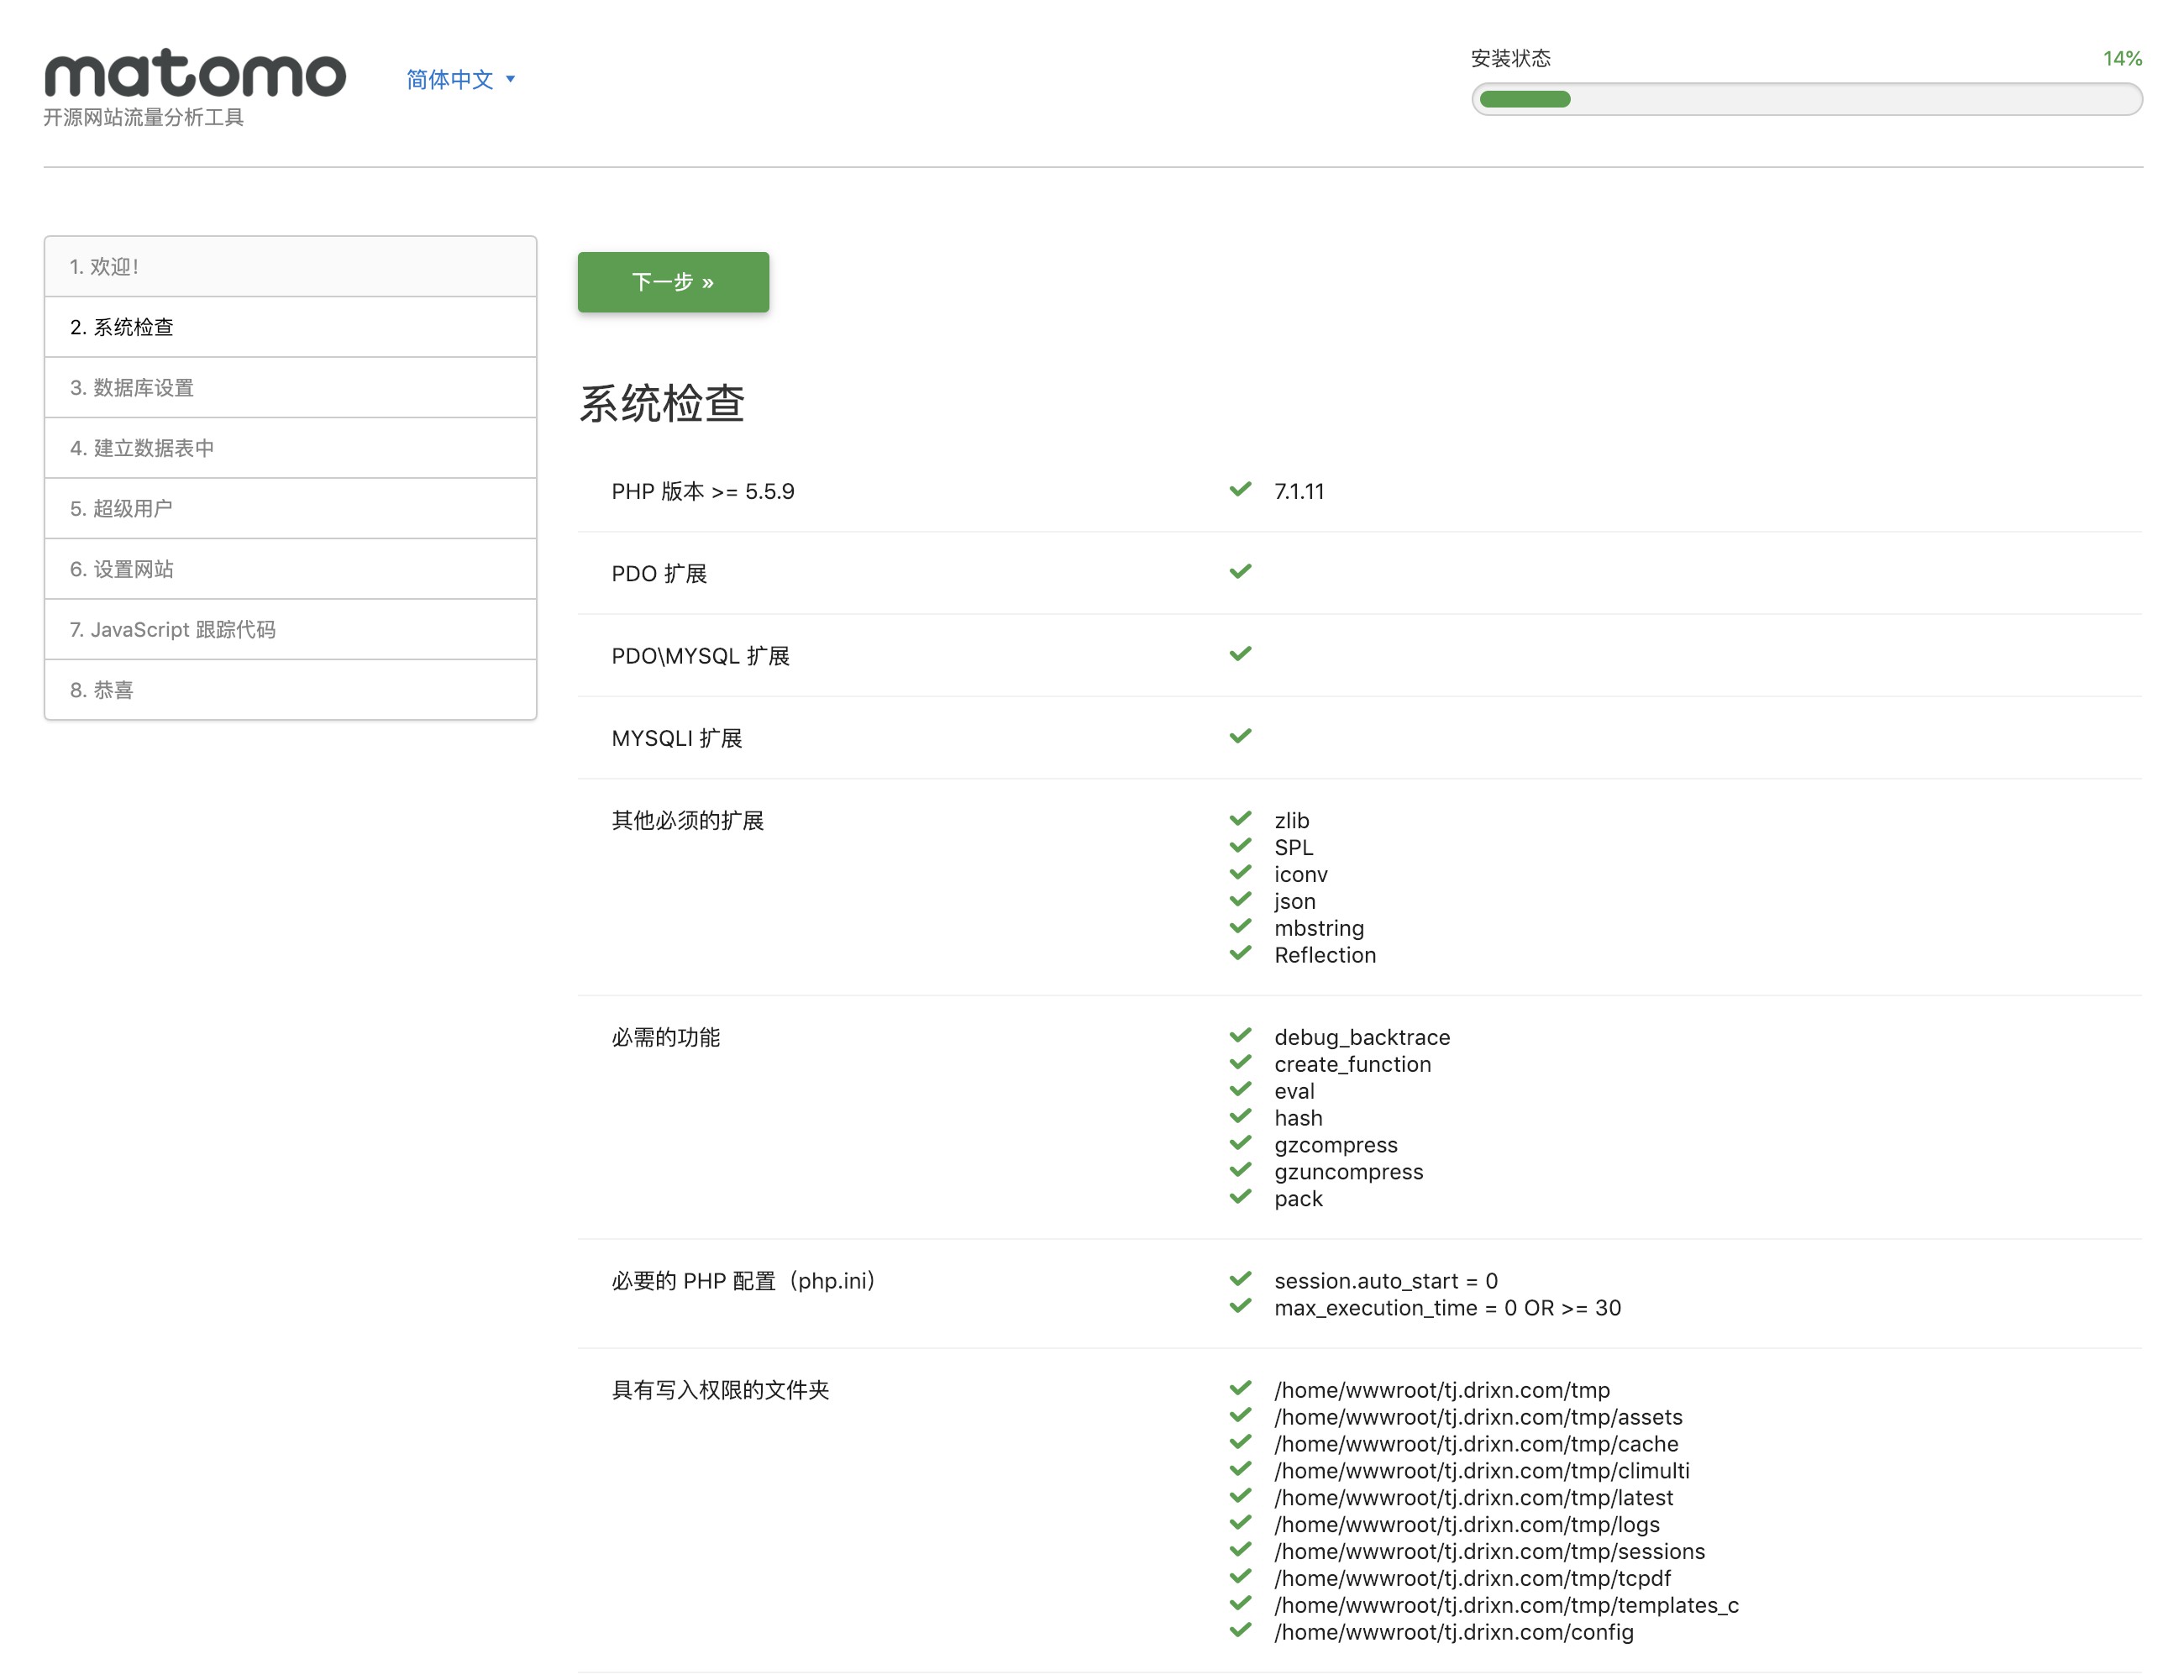2184x1680 pixels.
Task: Click the checkmark beside mbstring
Action: pos(1240,926)
